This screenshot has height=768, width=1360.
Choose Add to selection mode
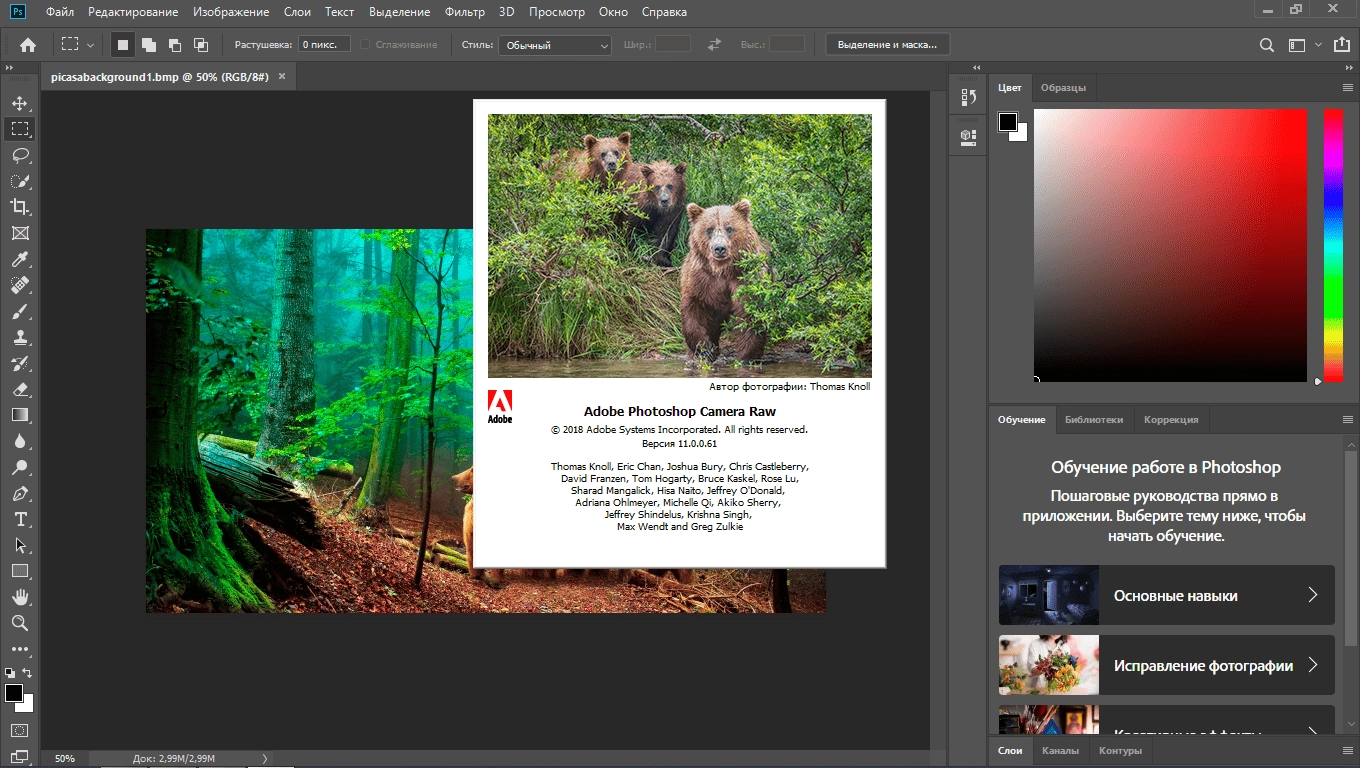coord(148,45)
